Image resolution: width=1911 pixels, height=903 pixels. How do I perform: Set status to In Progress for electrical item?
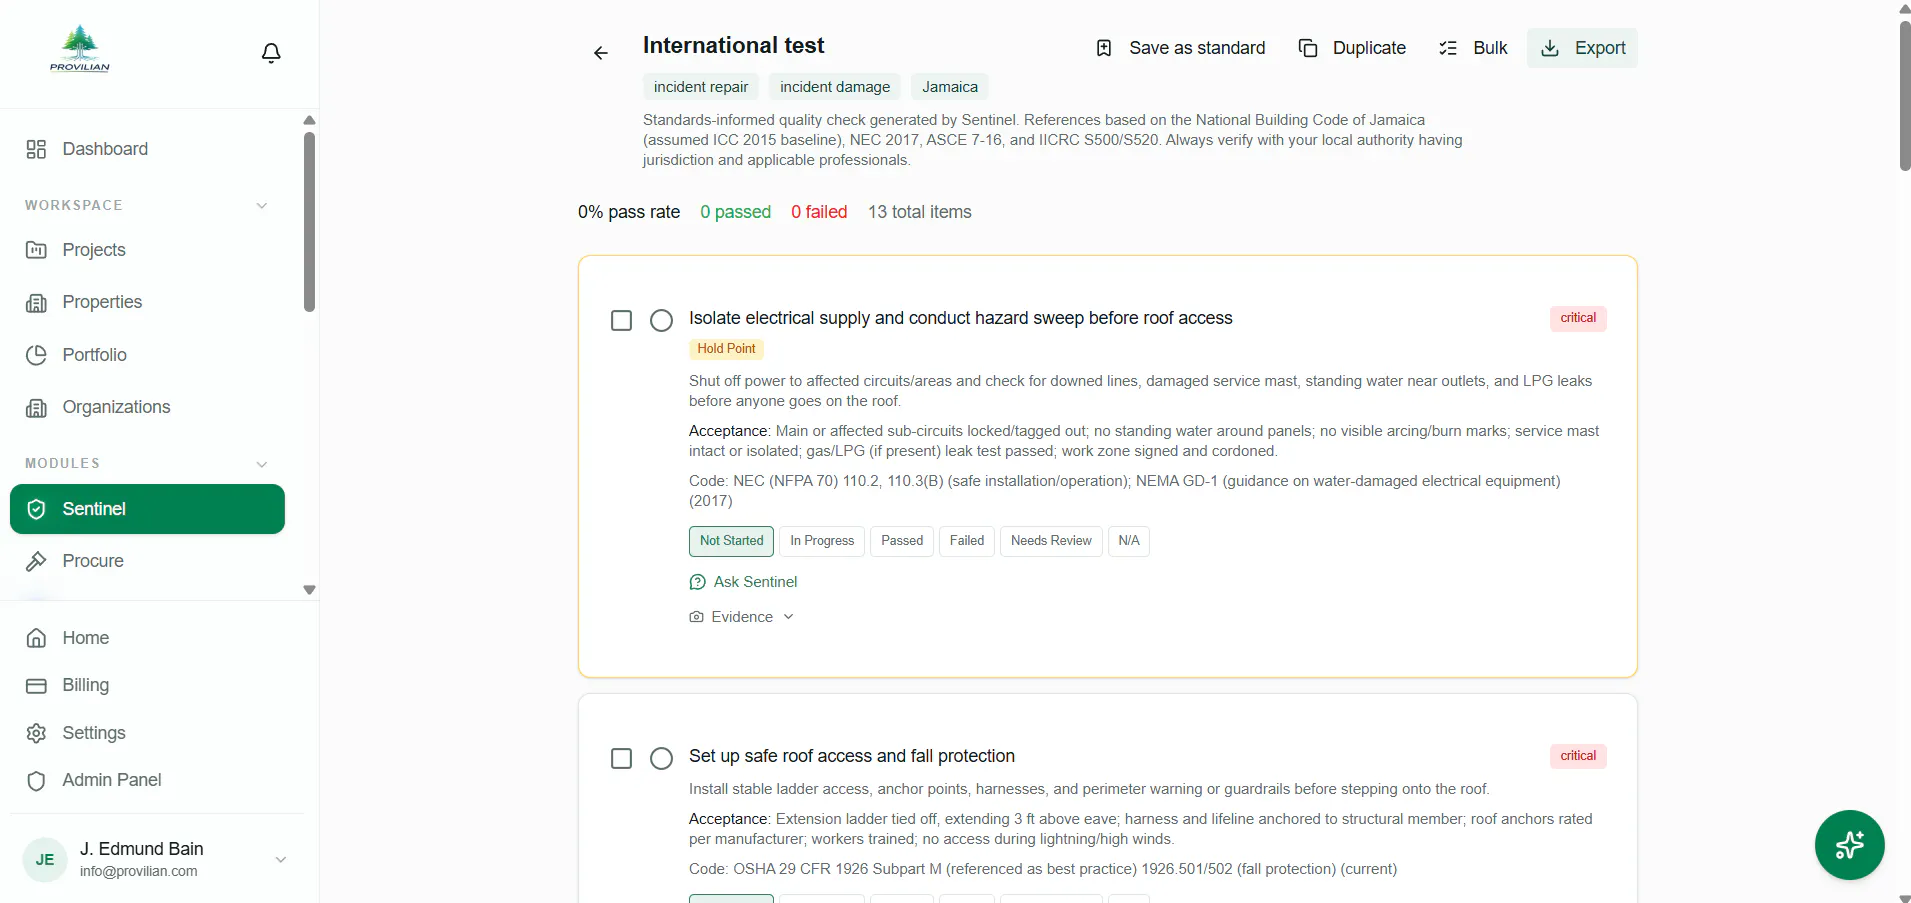[x=822, y=541]
